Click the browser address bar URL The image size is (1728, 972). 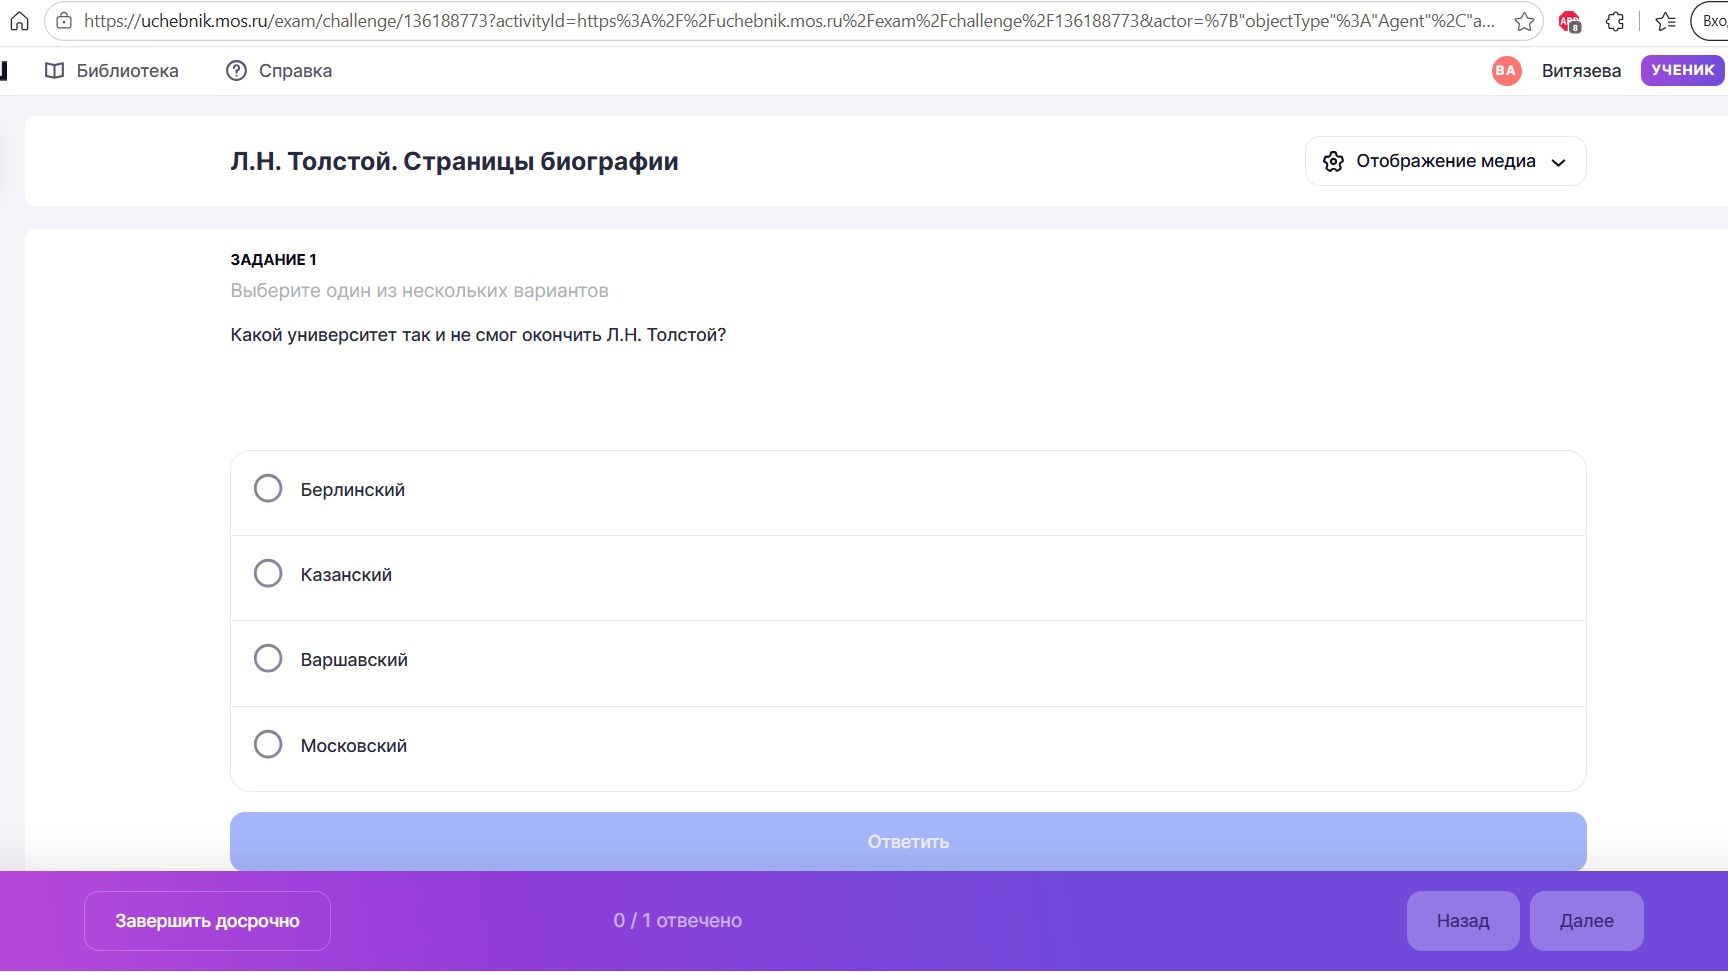point(789,21)
